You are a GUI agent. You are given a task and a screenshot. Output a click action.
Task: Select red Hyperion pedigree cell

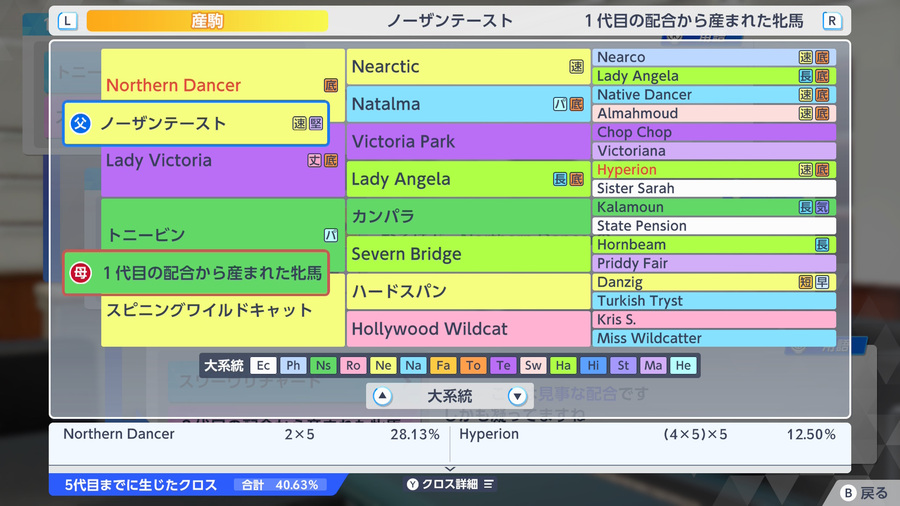[714, 169]
